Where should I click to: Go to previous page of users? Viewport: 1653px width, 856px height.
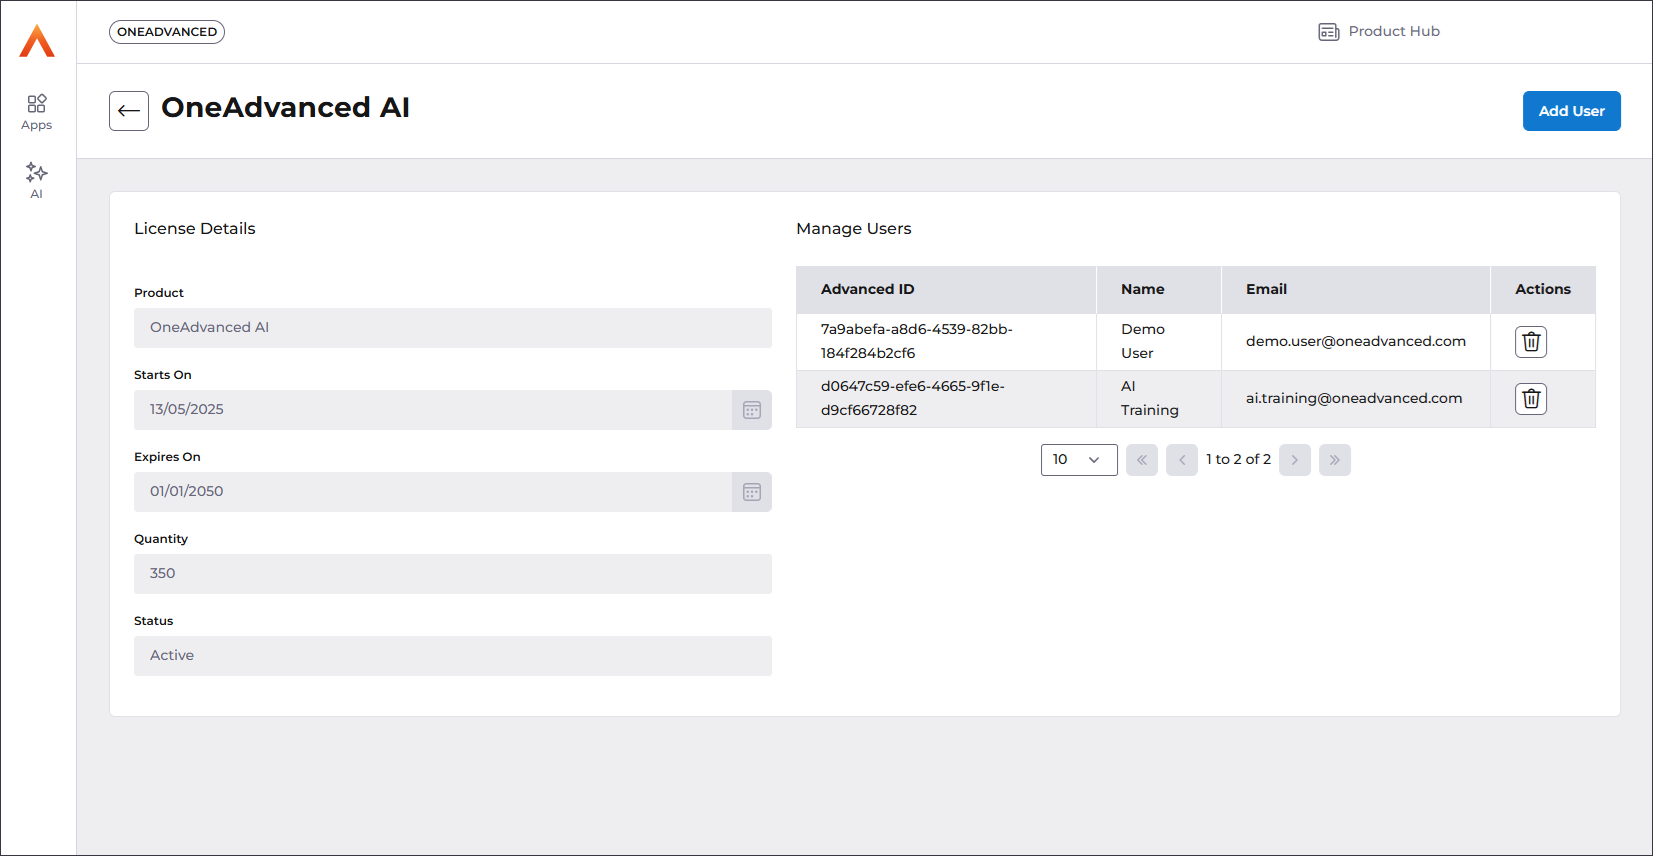pyautogui.click(x=1182, y=460)
